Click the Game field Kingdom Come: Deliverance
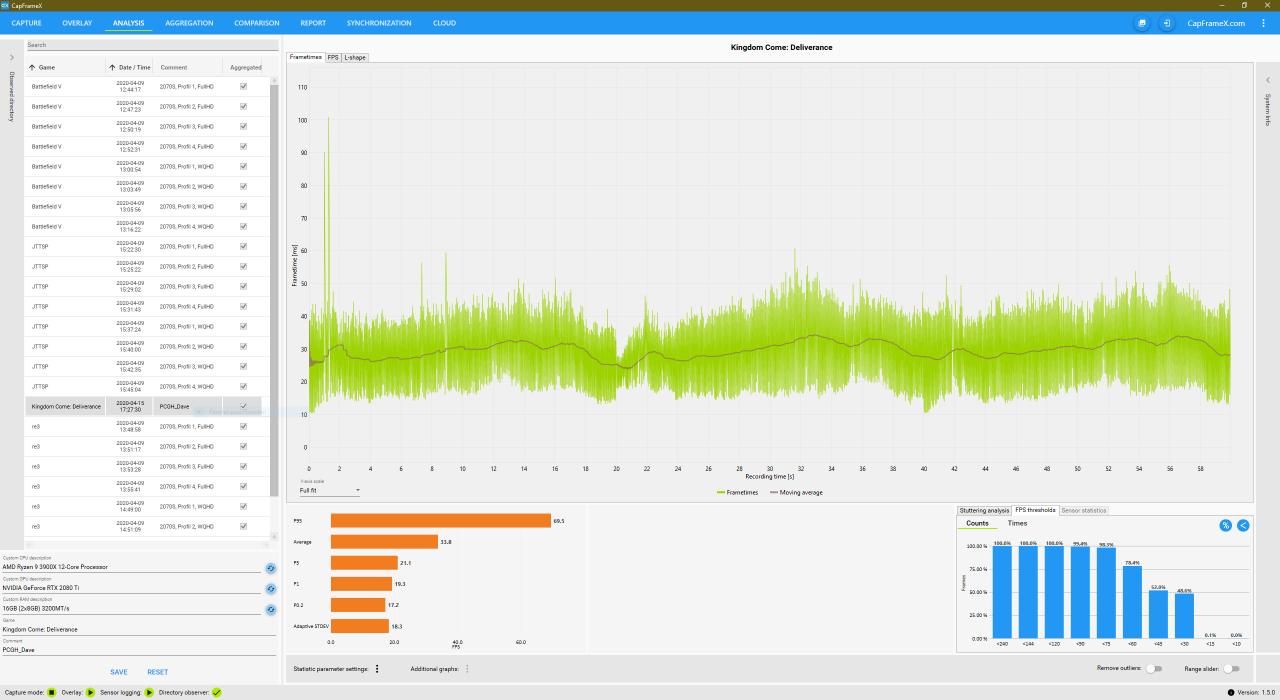Viewport: 1280px width, 700px height. pos(139,629)
